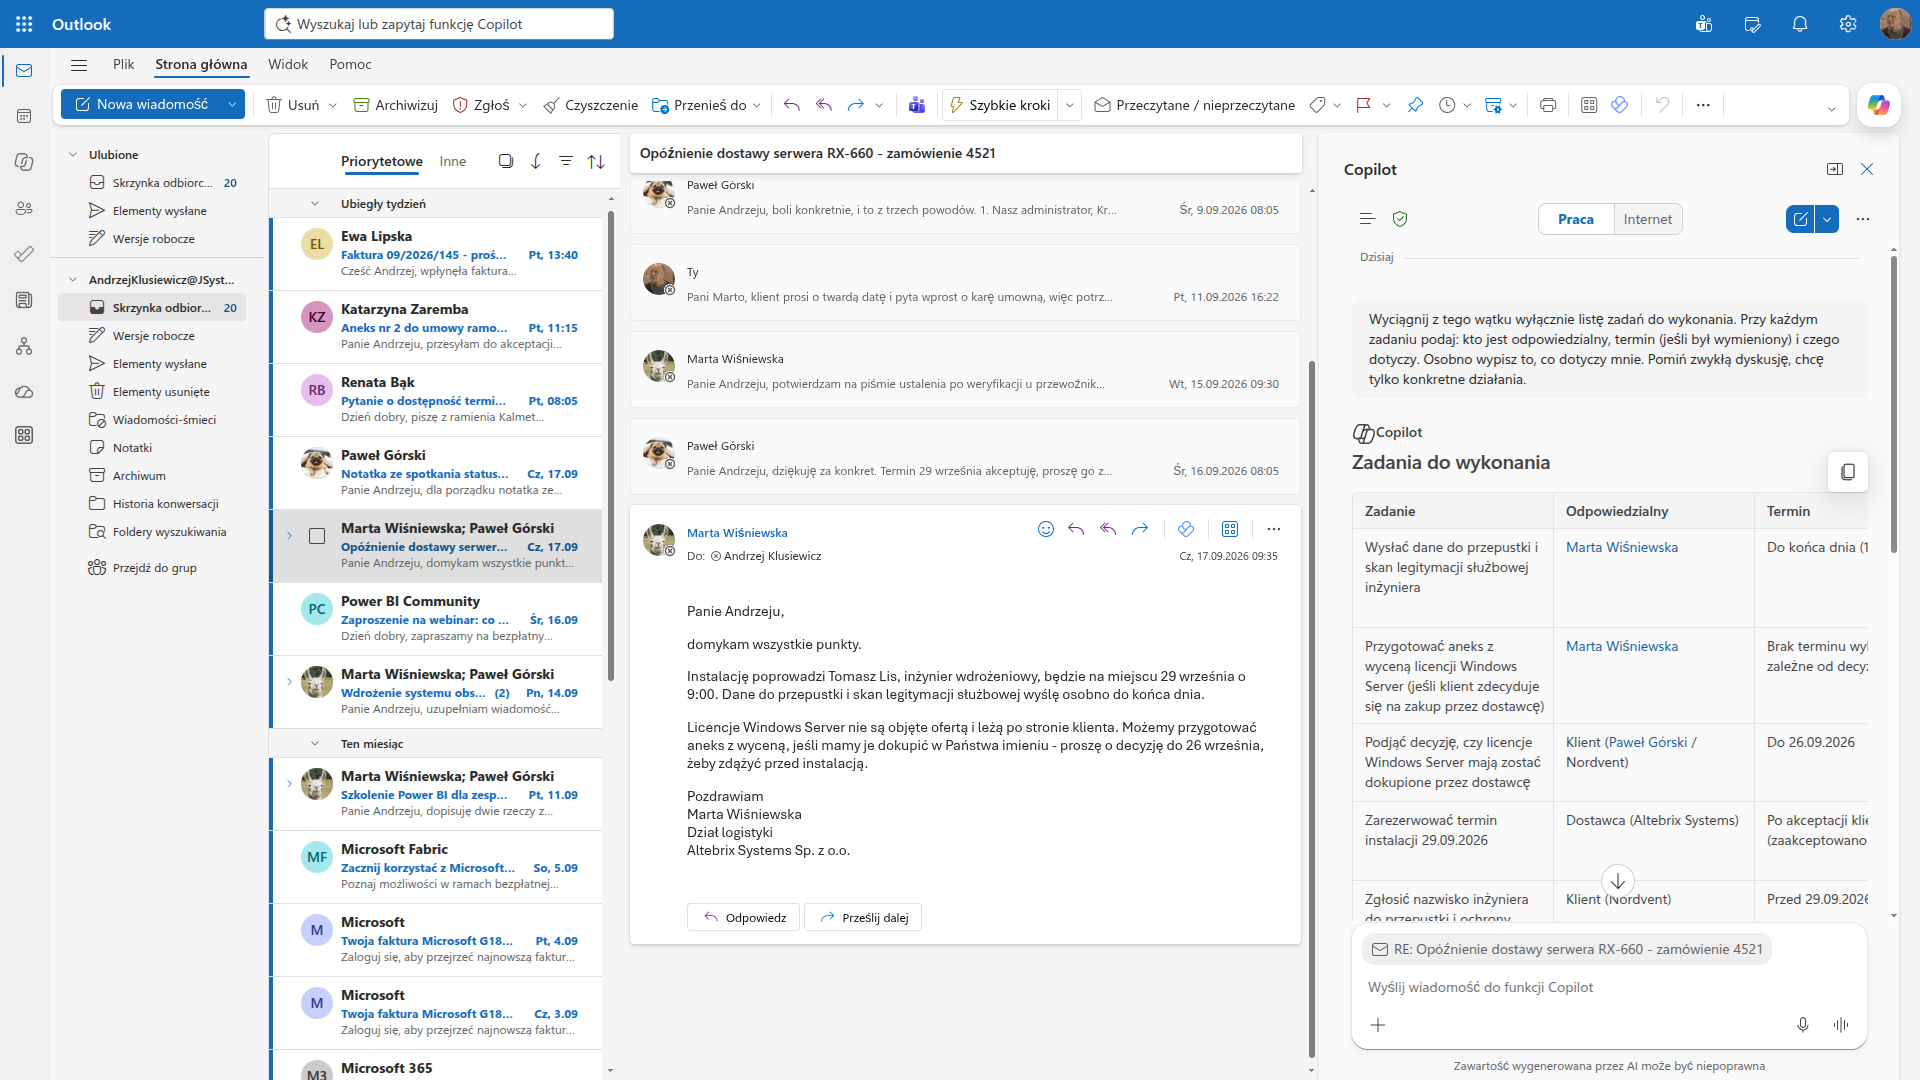1920x1080 pixels.
Task: Click Reply arrow in ribbon toolbar
Action: click(792, 105)
